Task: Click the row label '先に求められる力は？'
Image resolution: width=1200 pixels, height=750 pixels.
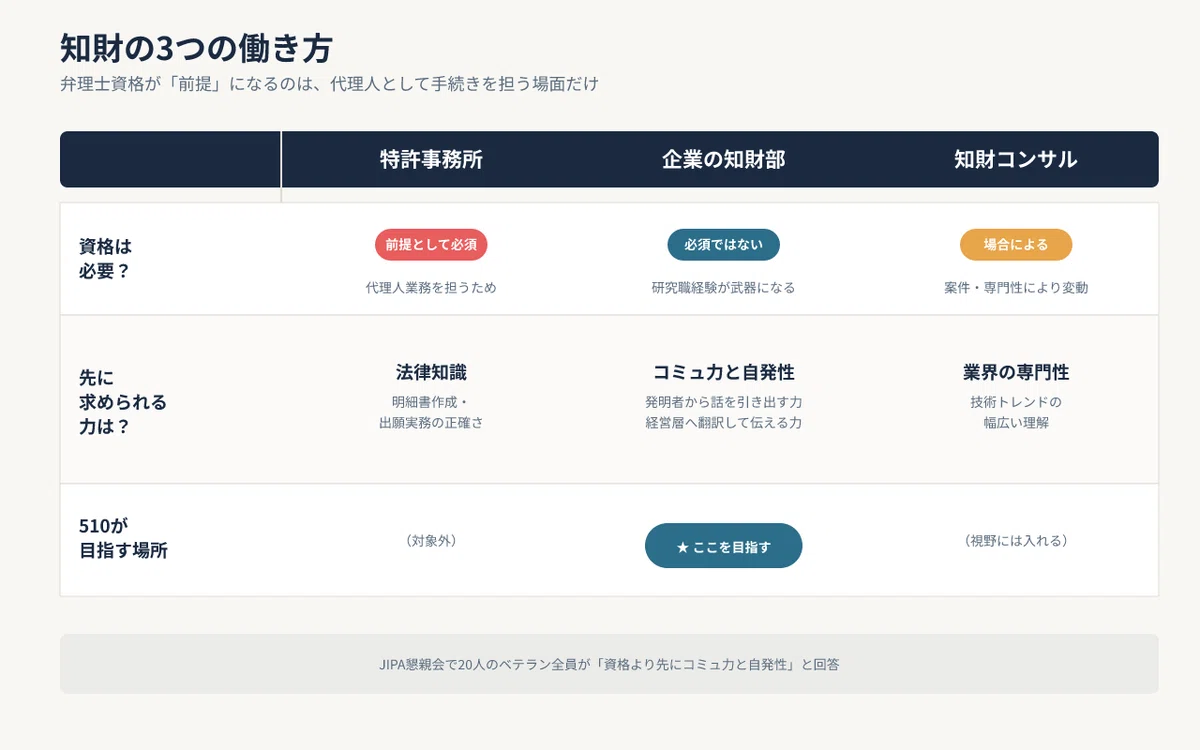Action: pyautogui.click(x=123, y=402)
